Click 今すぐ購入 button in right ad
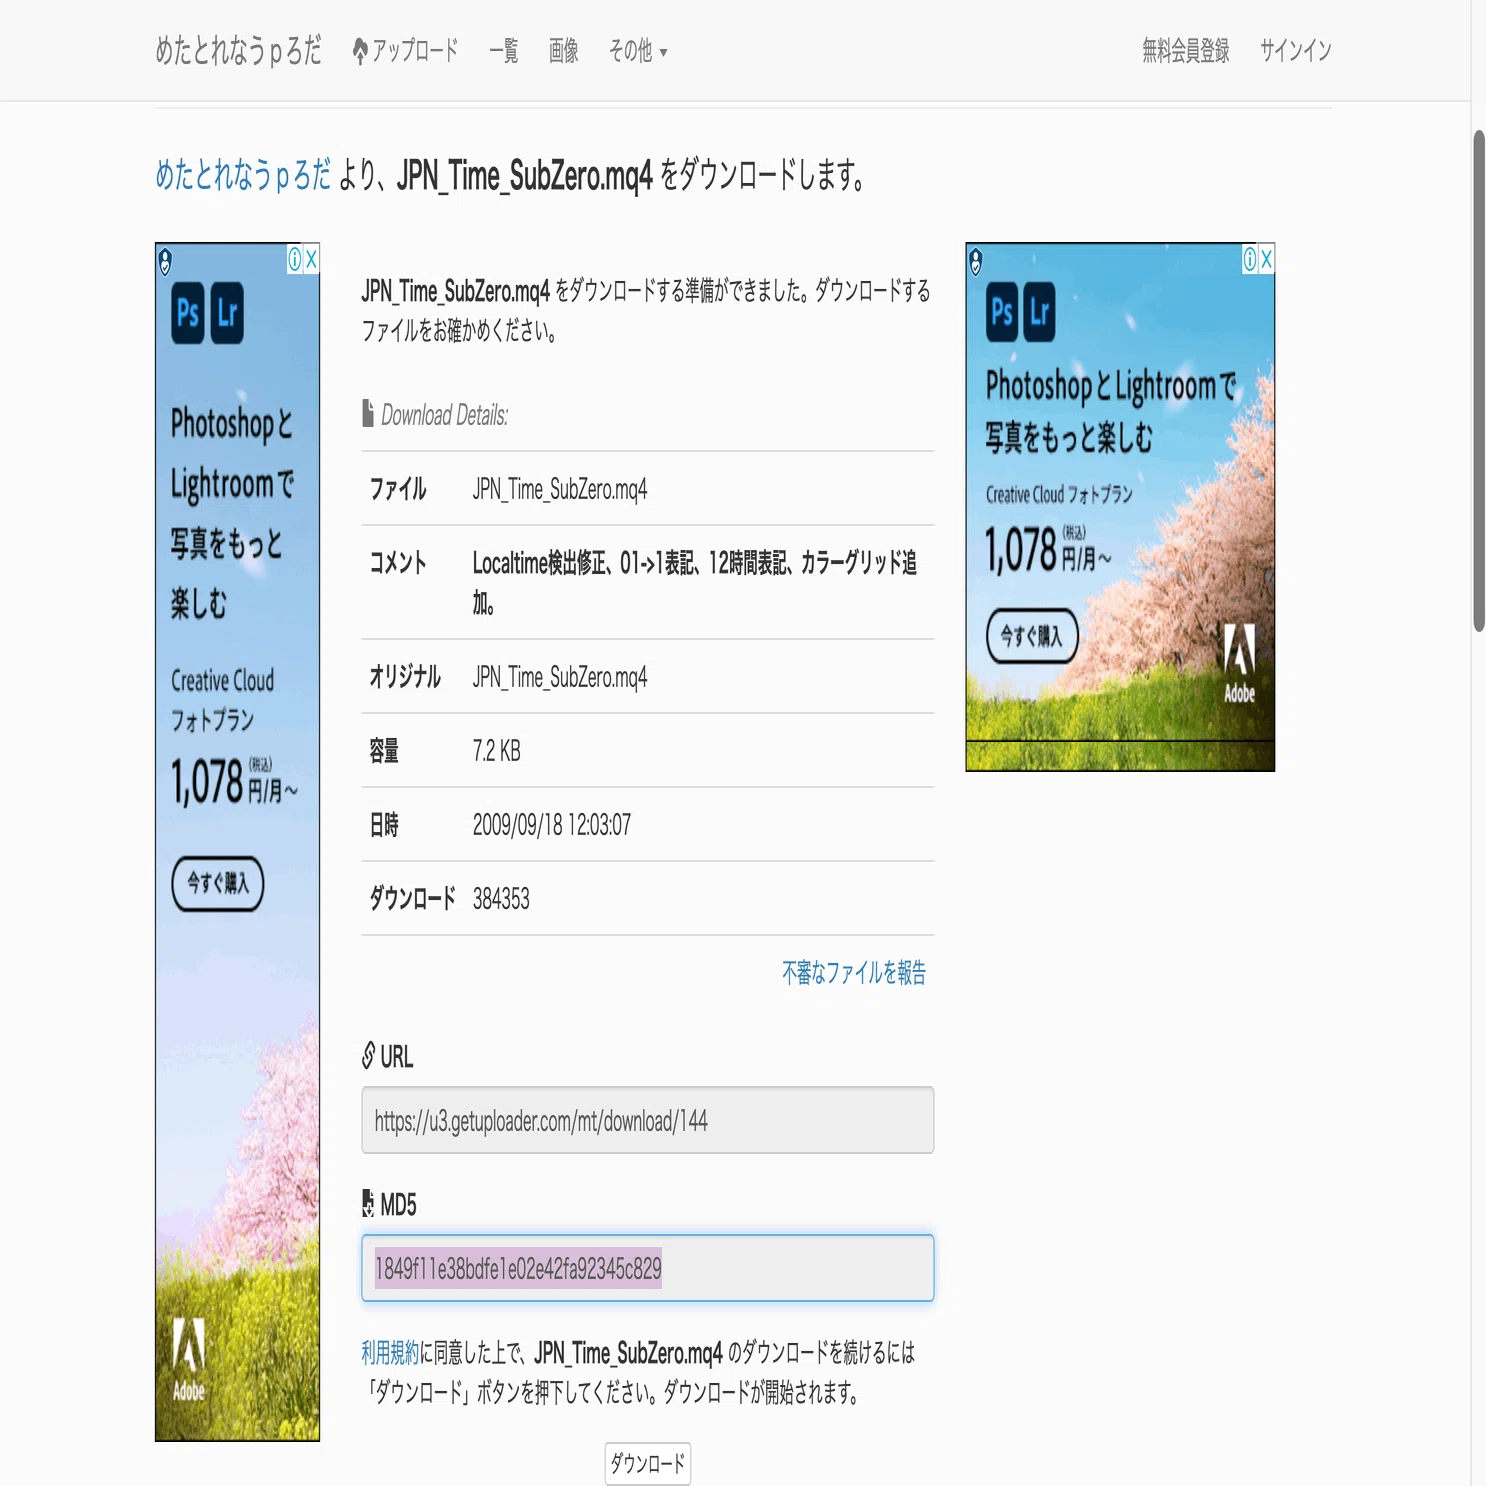The height and width of the screenshot is (1486, 1486). pyautogui.click(x=1032, y=636)
